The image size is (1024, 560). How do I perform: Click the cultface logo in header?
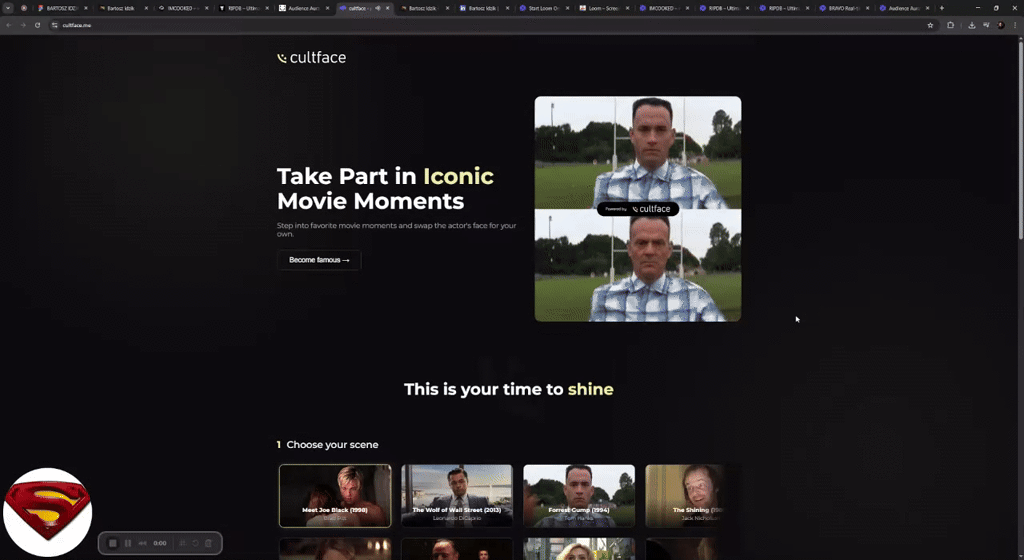tap(311, 58)
